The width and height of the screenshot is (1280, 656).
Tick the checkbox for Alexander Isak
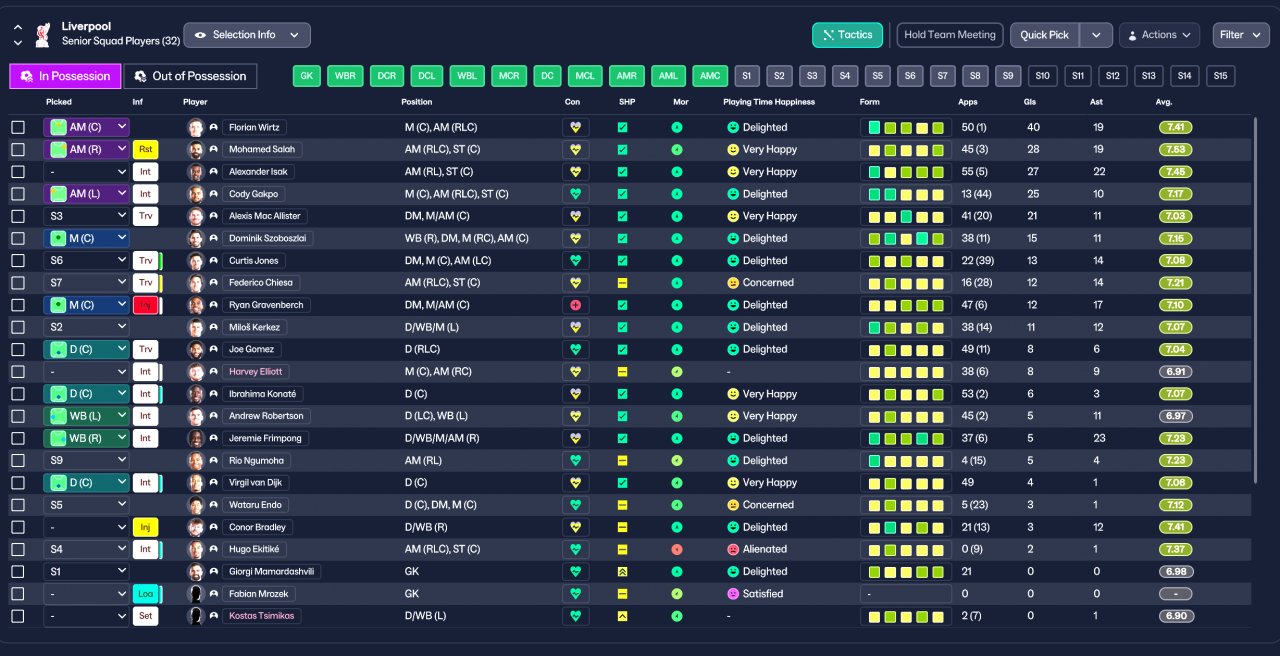click(18, 172)
